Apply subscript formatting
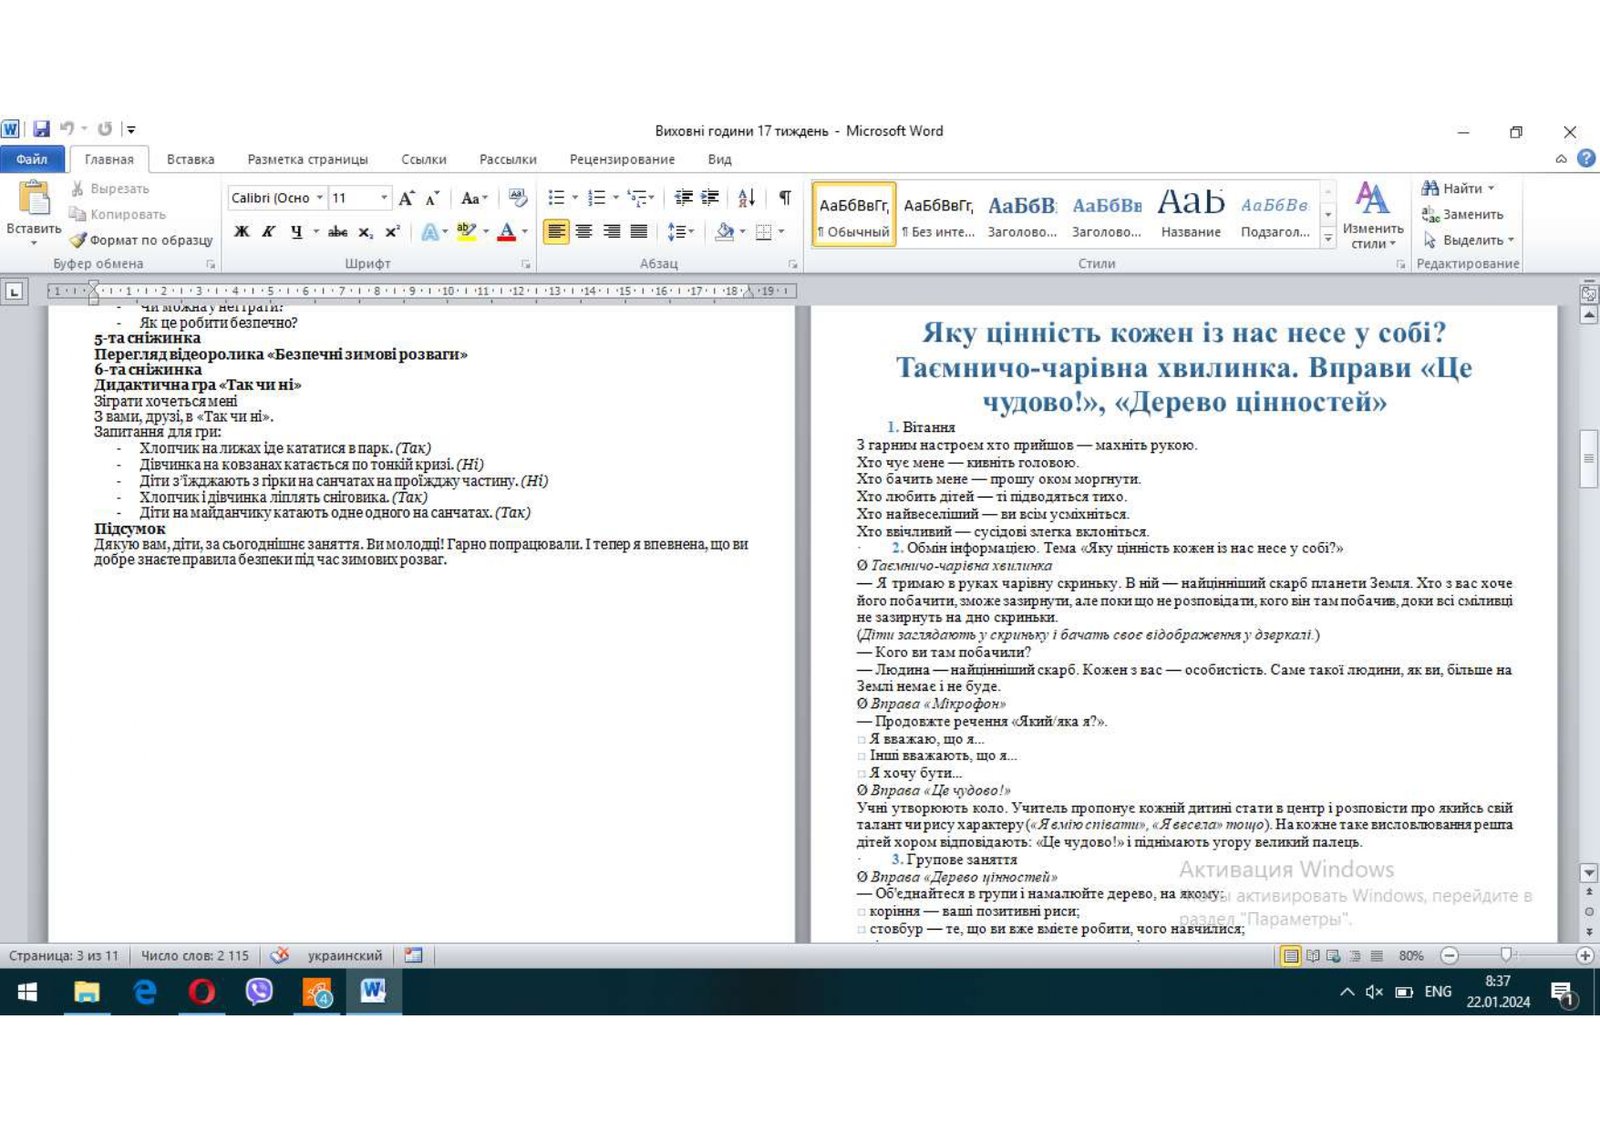Image resolution: width=1600 pixels, height=1130 pixels. pyautogui.click(x=366, y=232)
